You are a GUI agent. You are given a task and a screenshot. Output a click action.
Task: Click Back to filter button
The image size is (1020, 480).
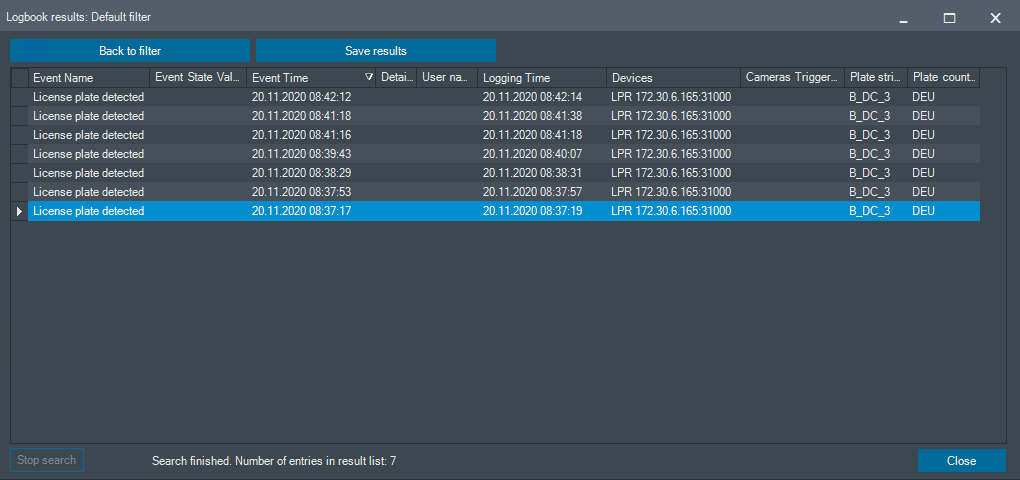(130, 51)
